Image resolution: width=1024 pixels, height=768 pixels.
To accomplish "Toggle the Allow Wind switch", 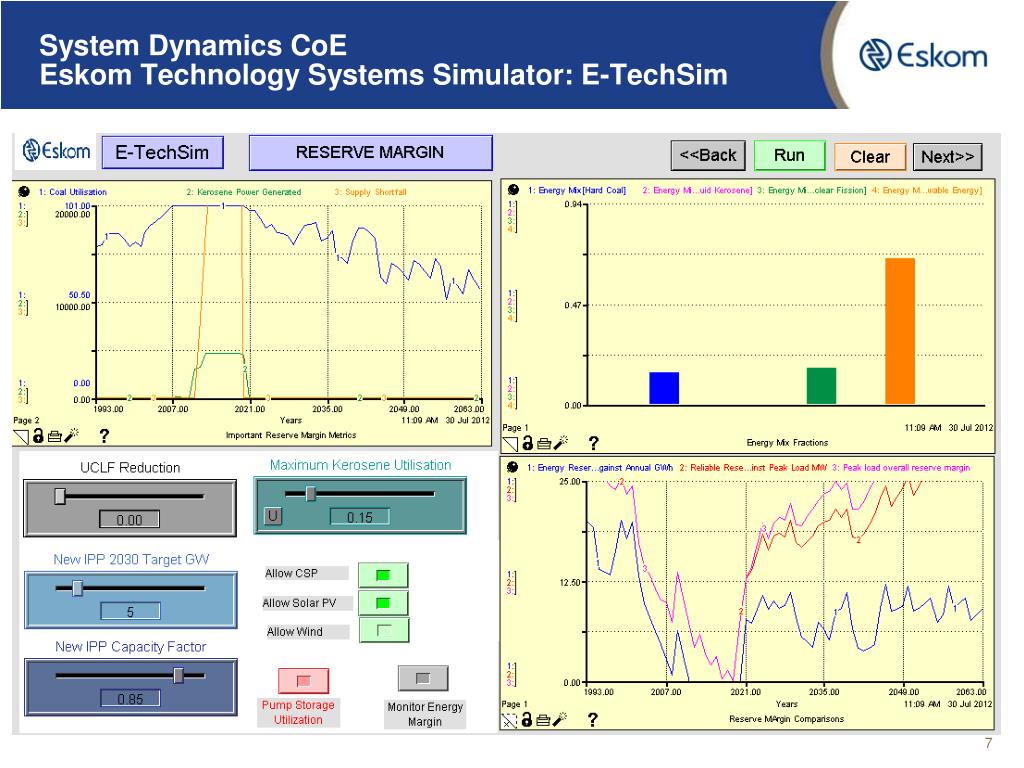I will tap(384, 630).
